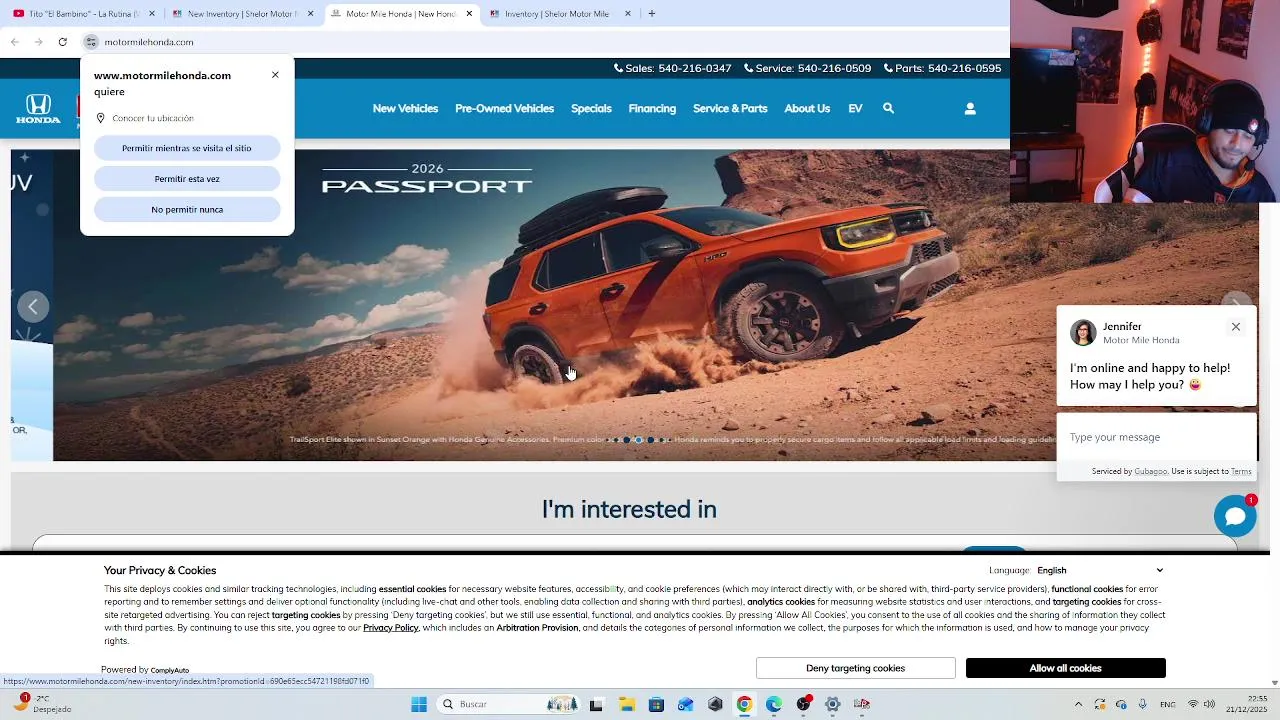
Task: Click the Wi-Fi network tray icon
Action: 1193,704
